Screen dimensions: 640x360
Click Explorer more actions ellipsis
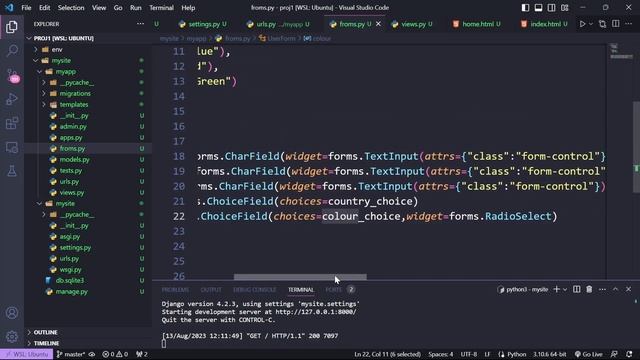[x=140, y=24]
